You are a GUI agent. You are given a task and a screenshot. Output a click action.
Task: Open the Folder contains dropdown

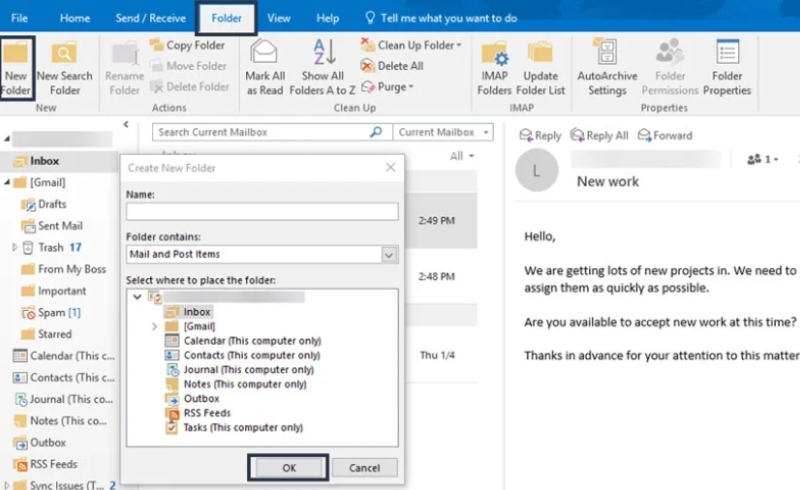click(389, 254)
